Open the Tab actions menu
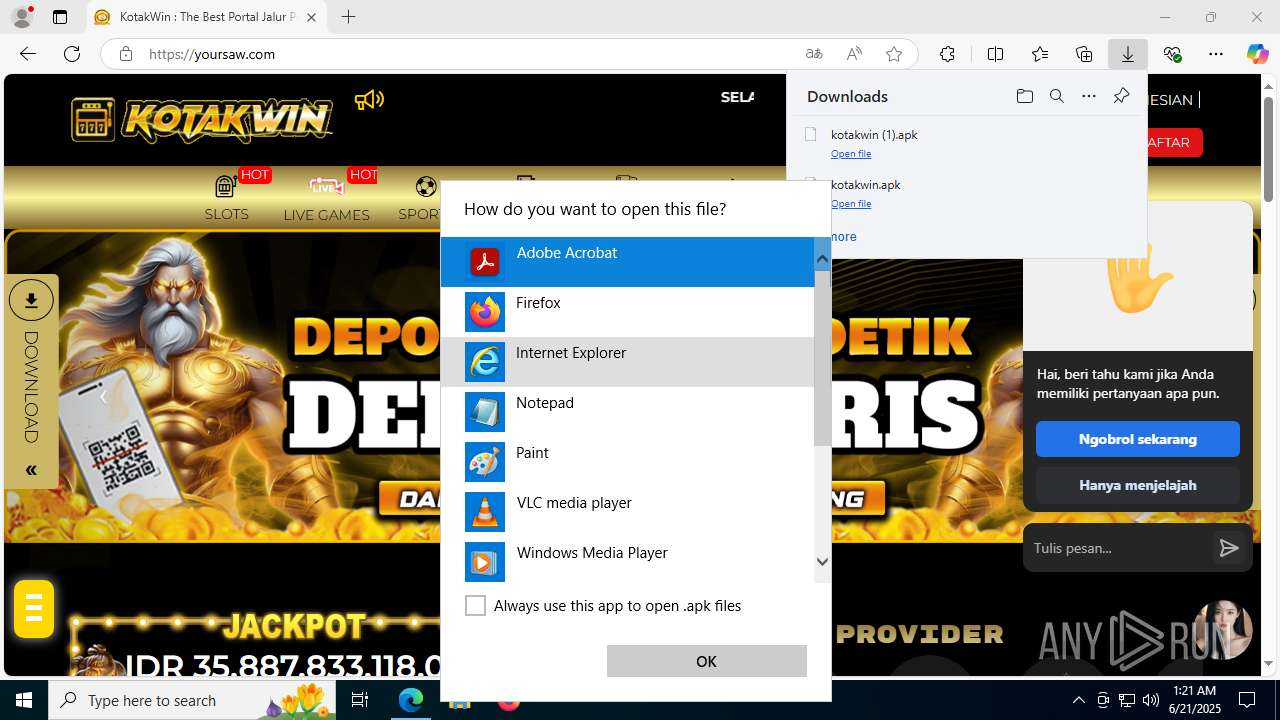This screenshot has width=1280, height=720. [x=60, y=17]
